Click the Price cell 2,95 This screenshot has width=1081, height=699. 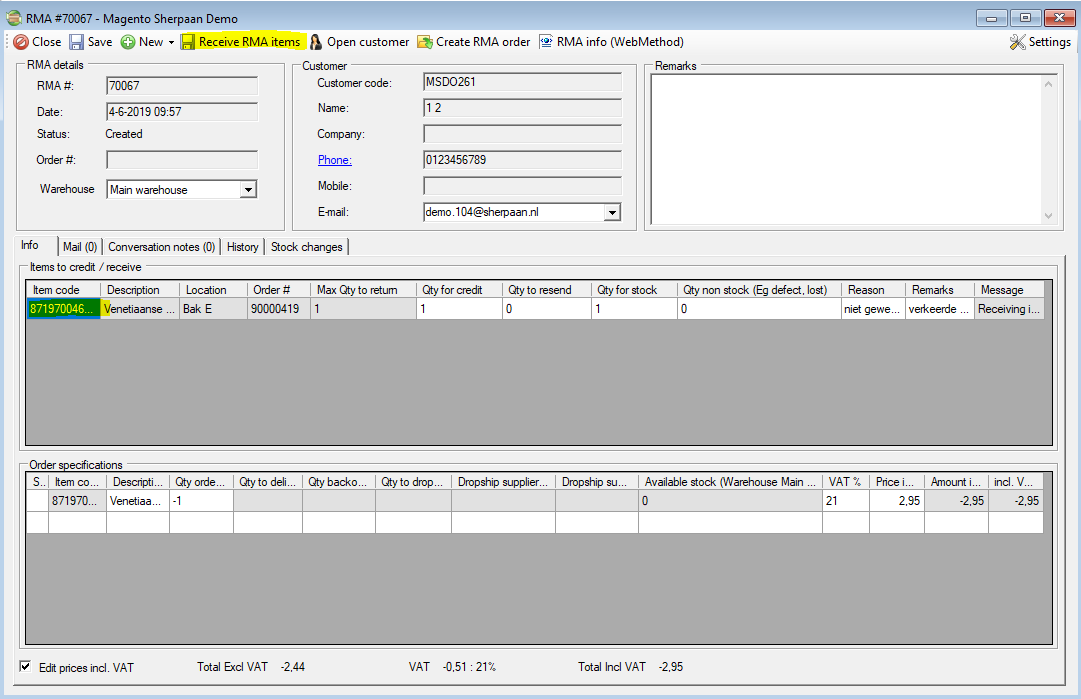[x=897, y=501]
